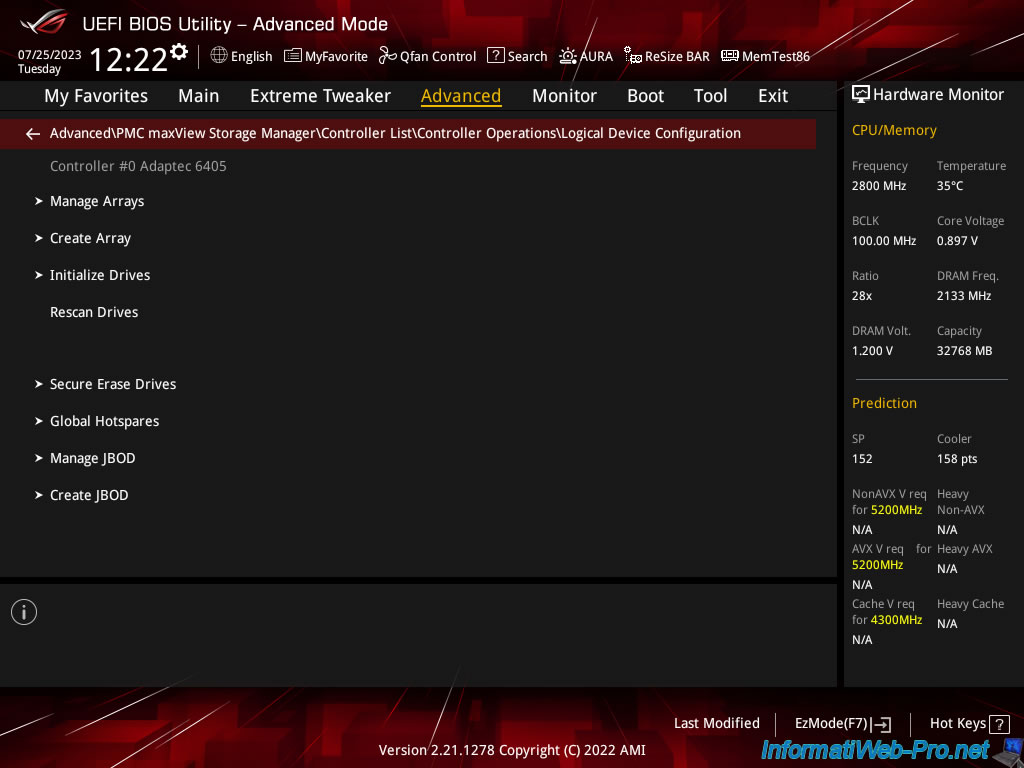The height and width of the screenshot is (768, 1024).
Task: Click the Qfan Control label
Action: 438,57
